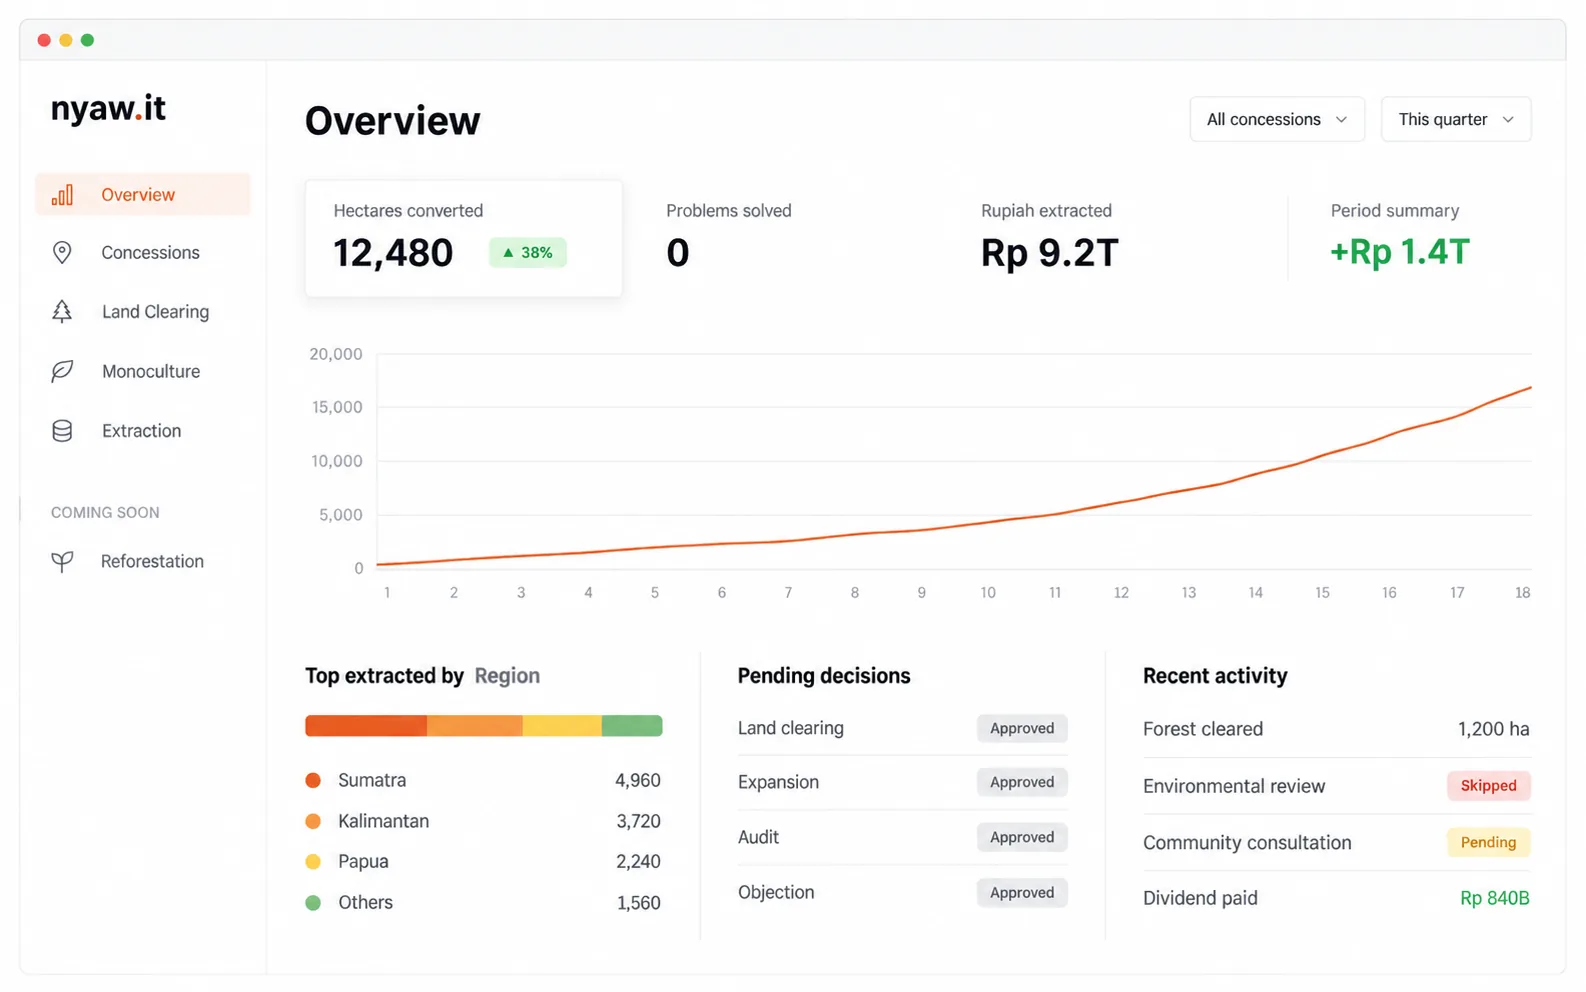The image size is (1586, 992).
Task: Click Approved badge for Objection
Action: [1022, 892]
